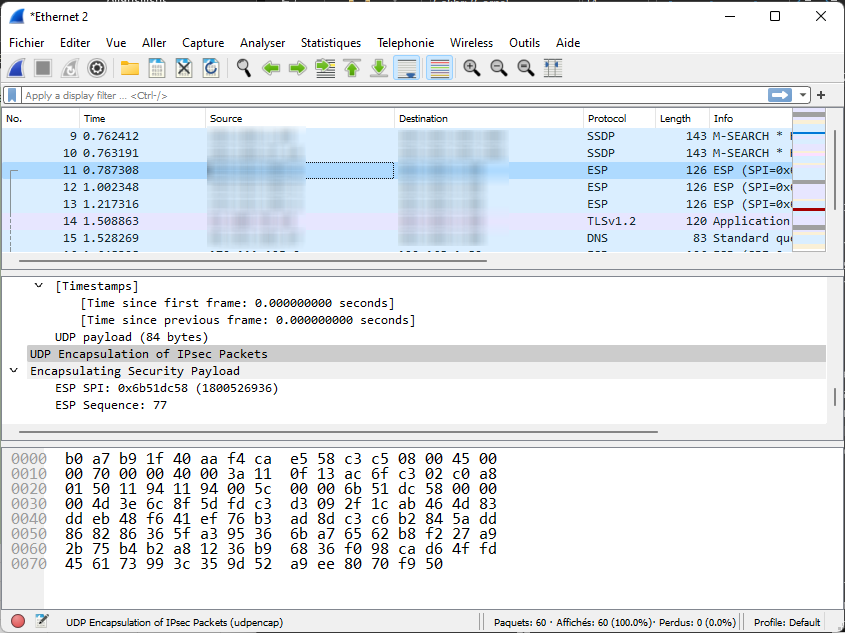This screenshot has height=633, width=845.
Task: Sort by Source column header
Action: (300, 119)
